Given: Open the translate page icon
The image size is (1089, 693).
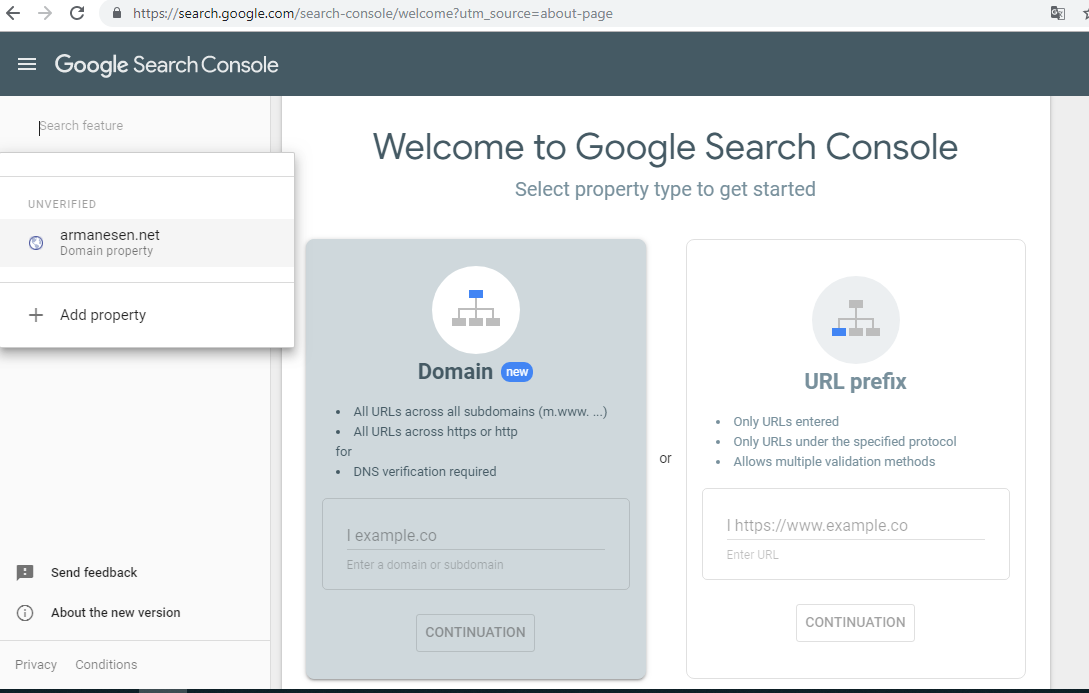Looking at the screenshot, I should pyautogui.click(x=1057, y=13).
